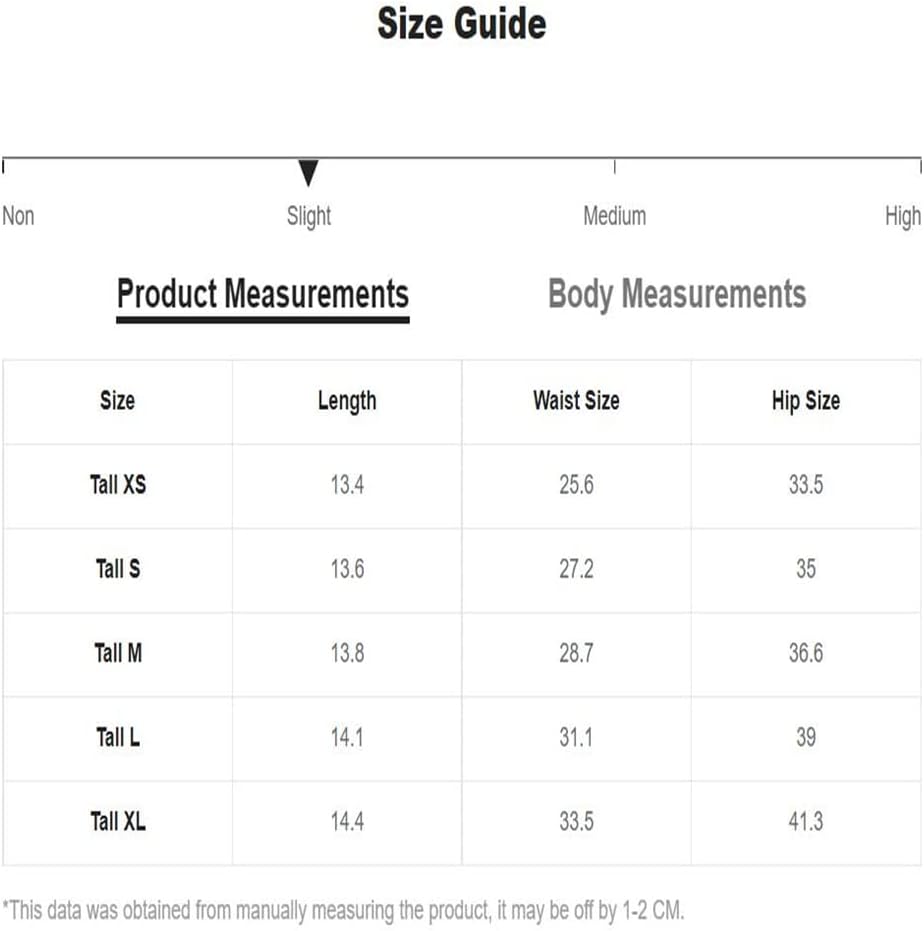Click the black triangle stretch marker
Viewport: 924px width, 931px height.
coord(308,173)
